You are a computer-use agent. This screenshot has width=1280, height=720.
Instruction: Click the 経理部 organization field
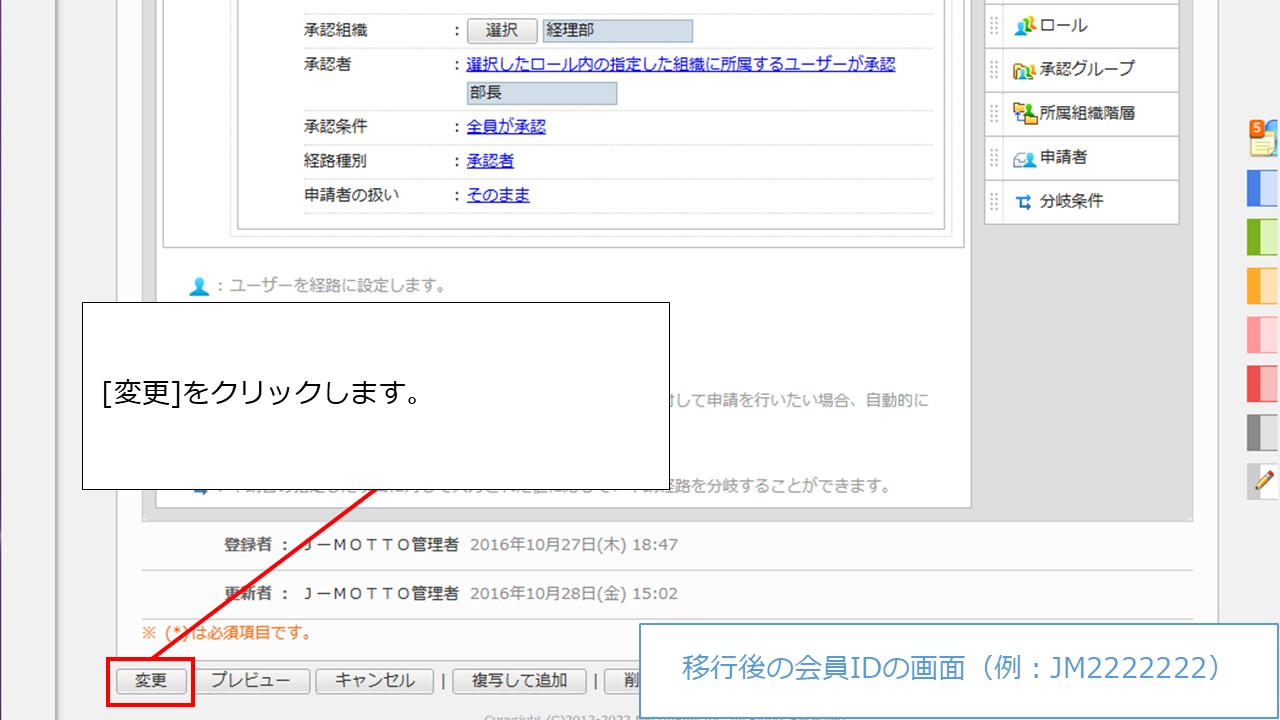(617, 31)
